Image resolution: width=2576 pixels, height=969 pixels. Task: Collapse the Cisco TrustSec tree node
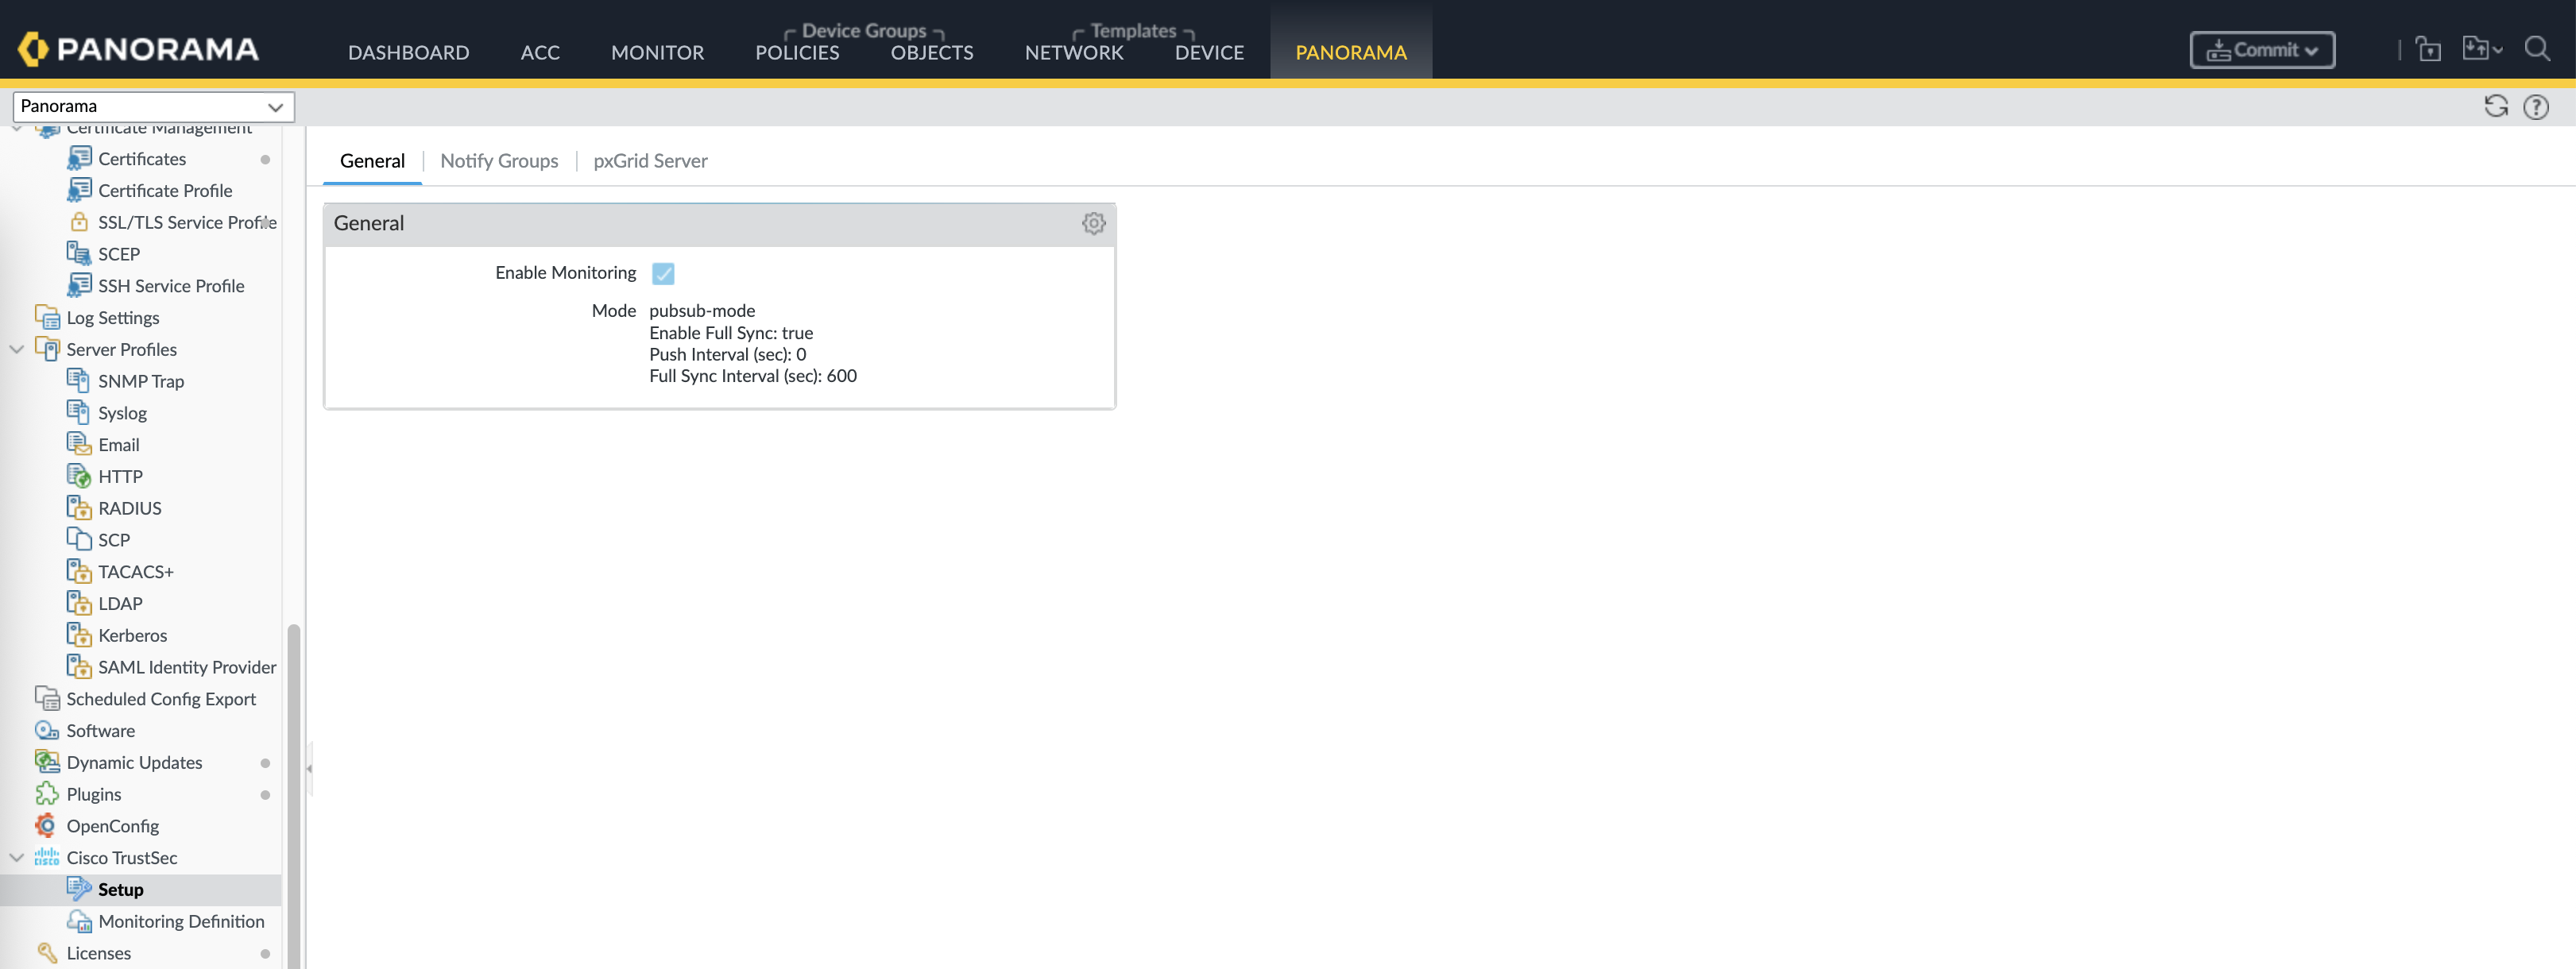coord(17,857)
